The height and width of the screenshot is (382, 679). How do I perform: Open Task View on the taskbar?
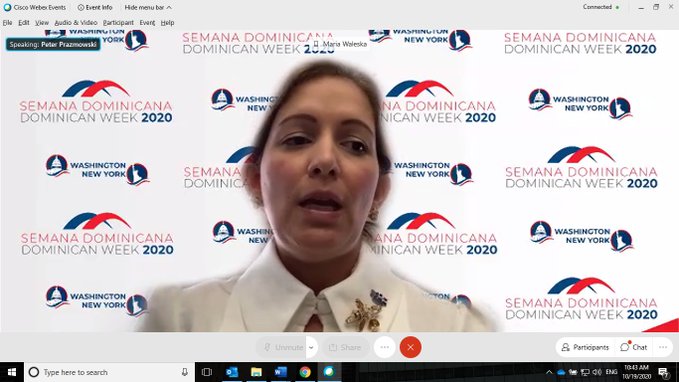[207, 372]
